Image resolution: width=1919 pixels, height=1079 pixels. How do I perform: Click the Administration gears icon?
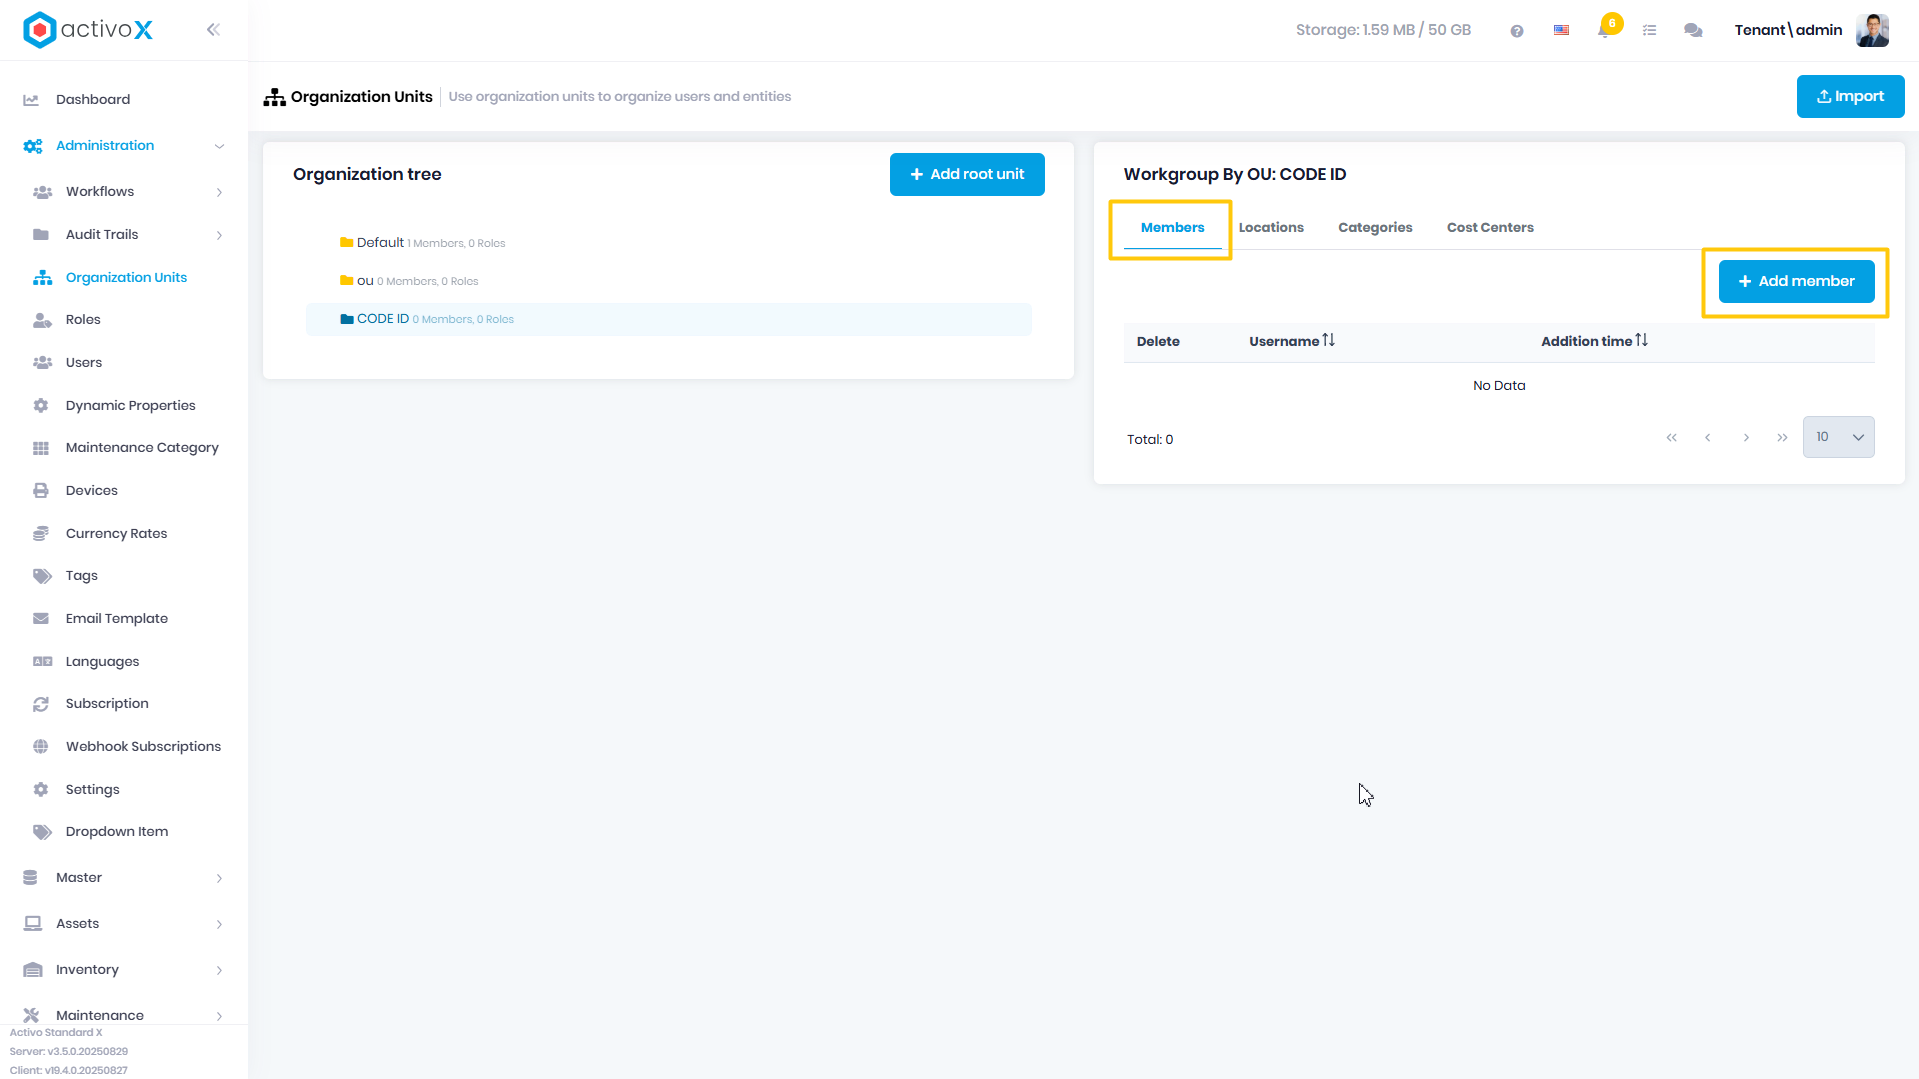point(33,146)
